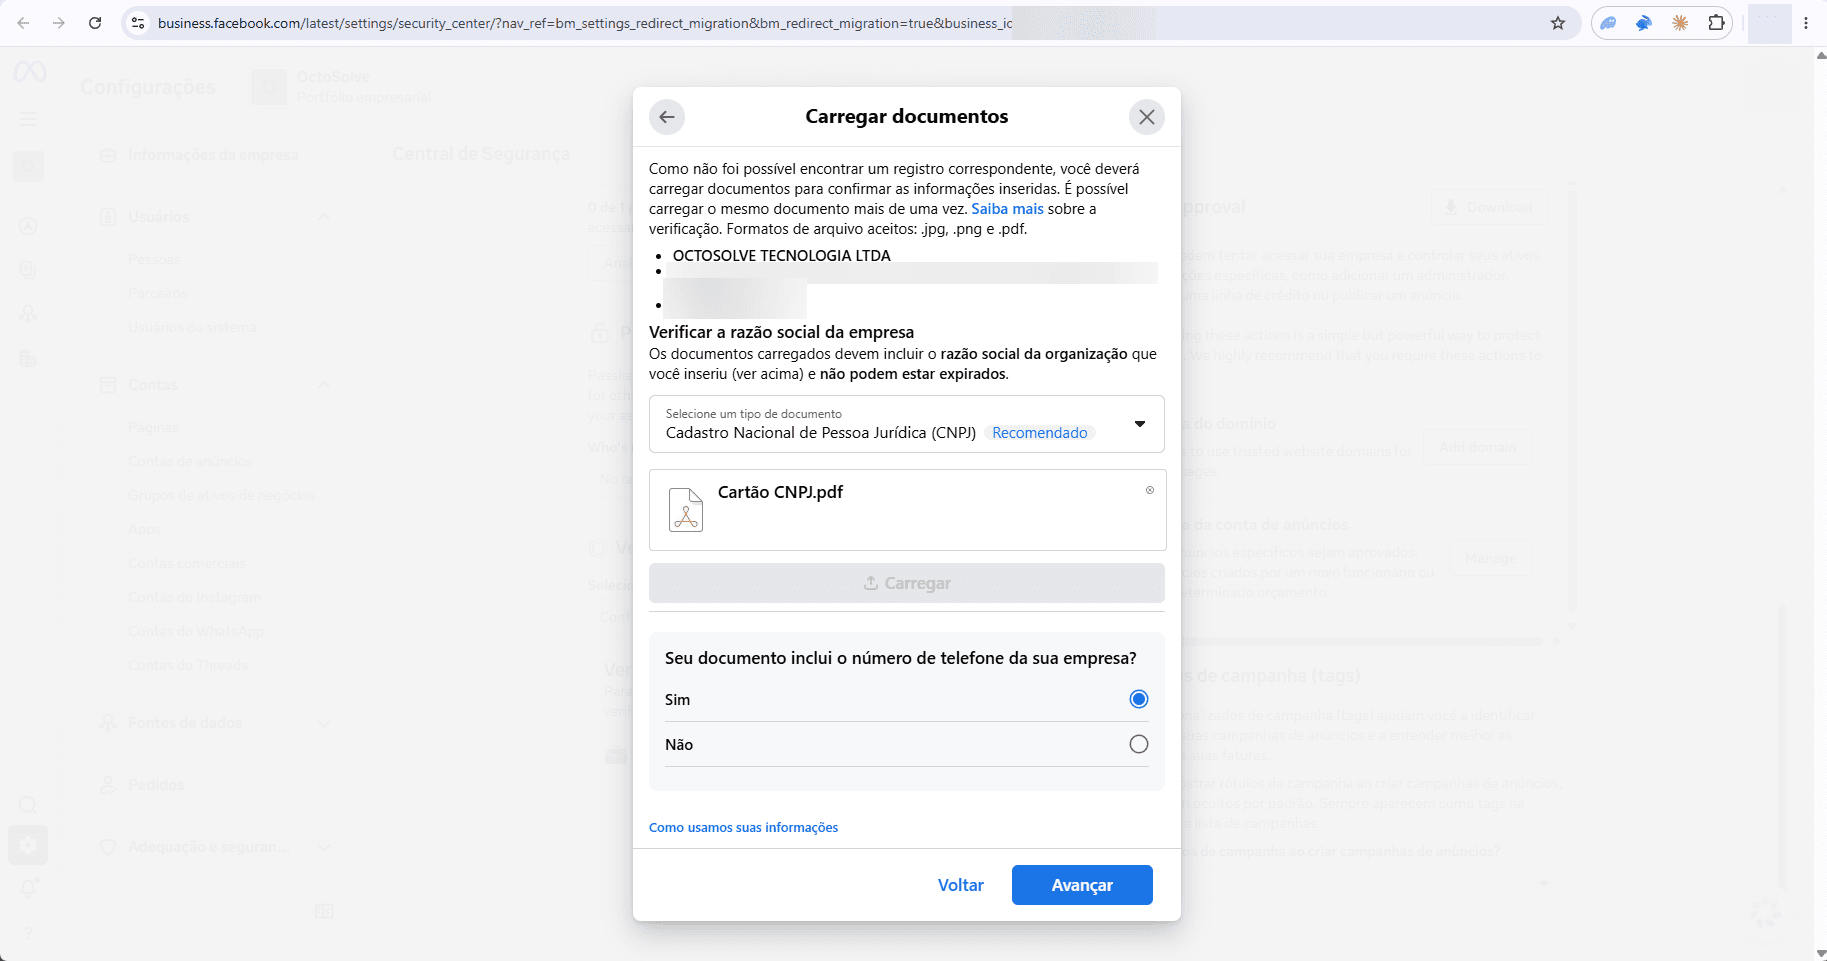This screenshot has width=1827, height=961.
Task: Reload the page with the browser refresh icon
Action: pos(95,23)
